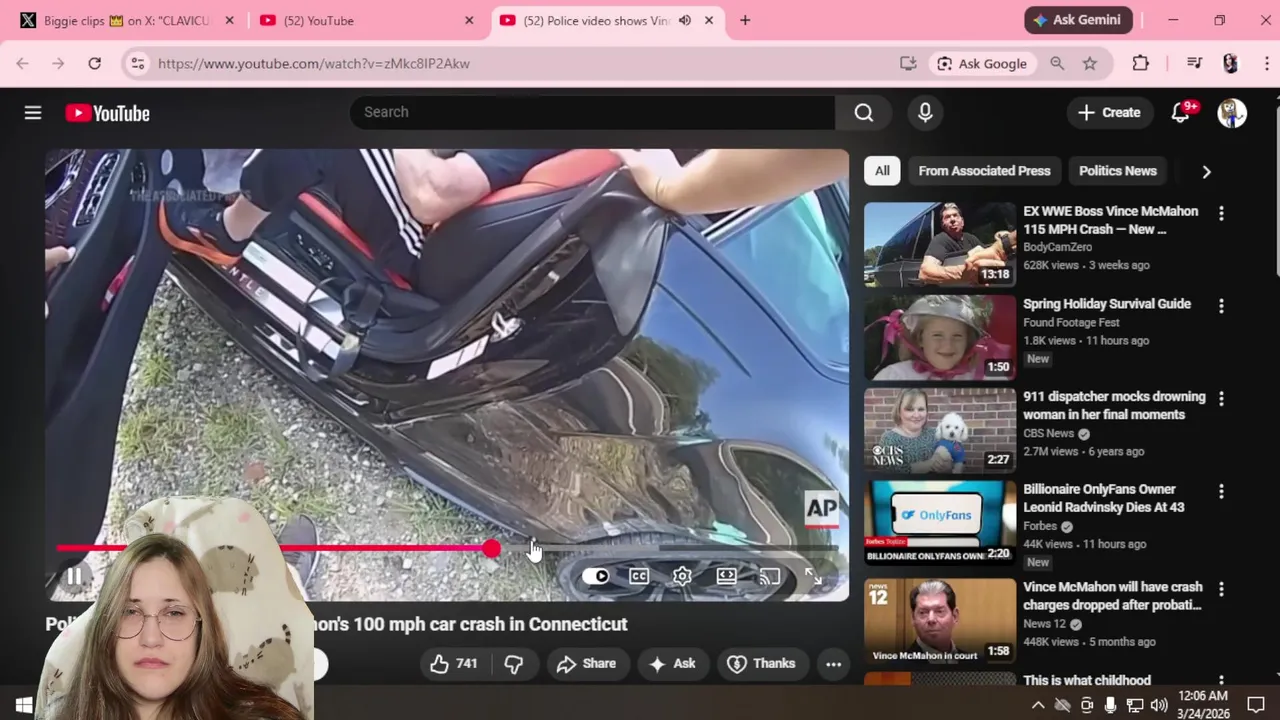This screenshot has width=1280, height=720.
Task: Switch to theater mode
Action: tap(726, 576)
